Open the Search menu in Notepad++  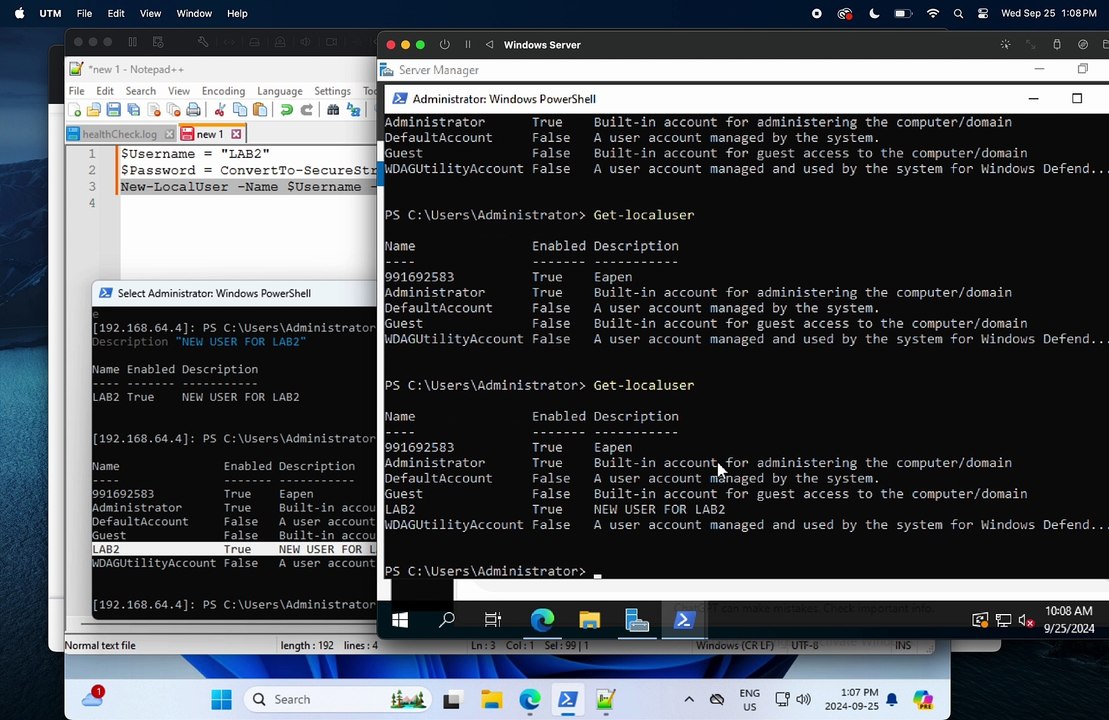[141, 91]
